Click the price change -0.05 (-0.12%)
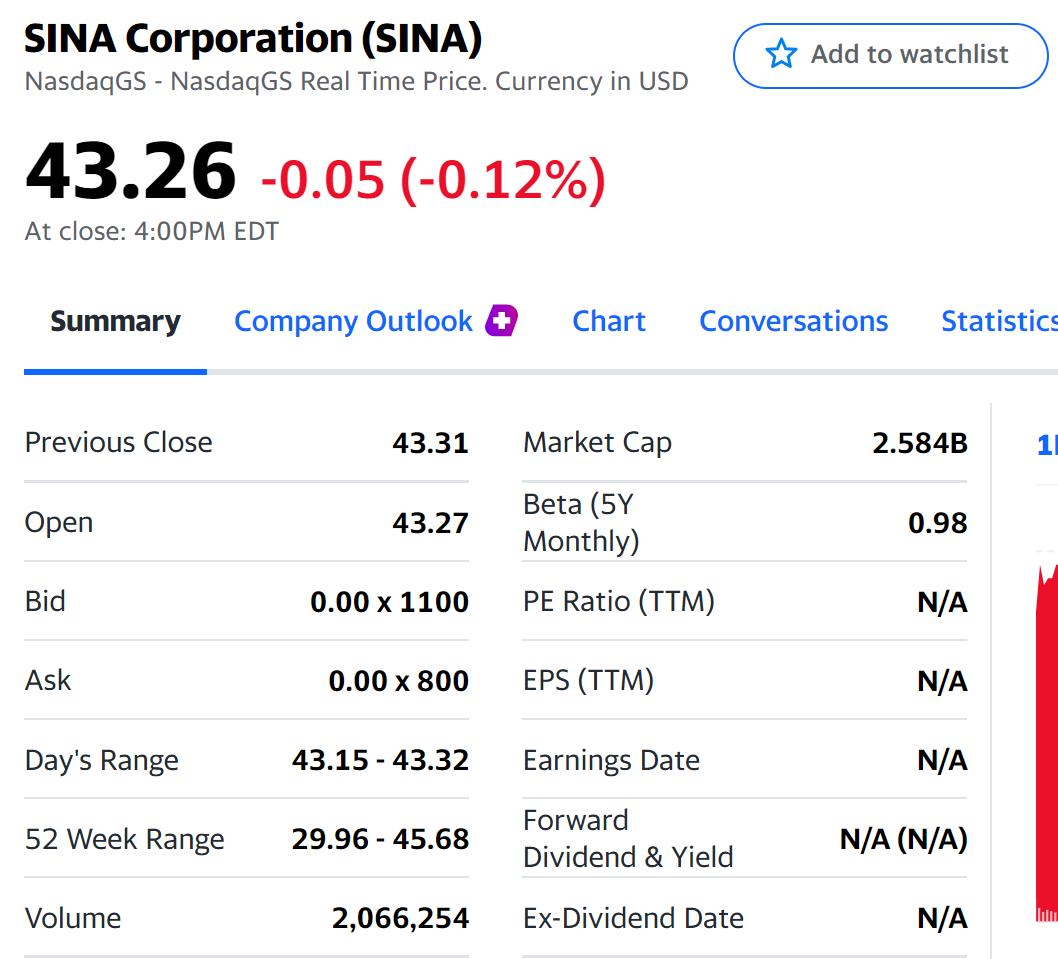The image size is (1058, 959). point(433,180)
